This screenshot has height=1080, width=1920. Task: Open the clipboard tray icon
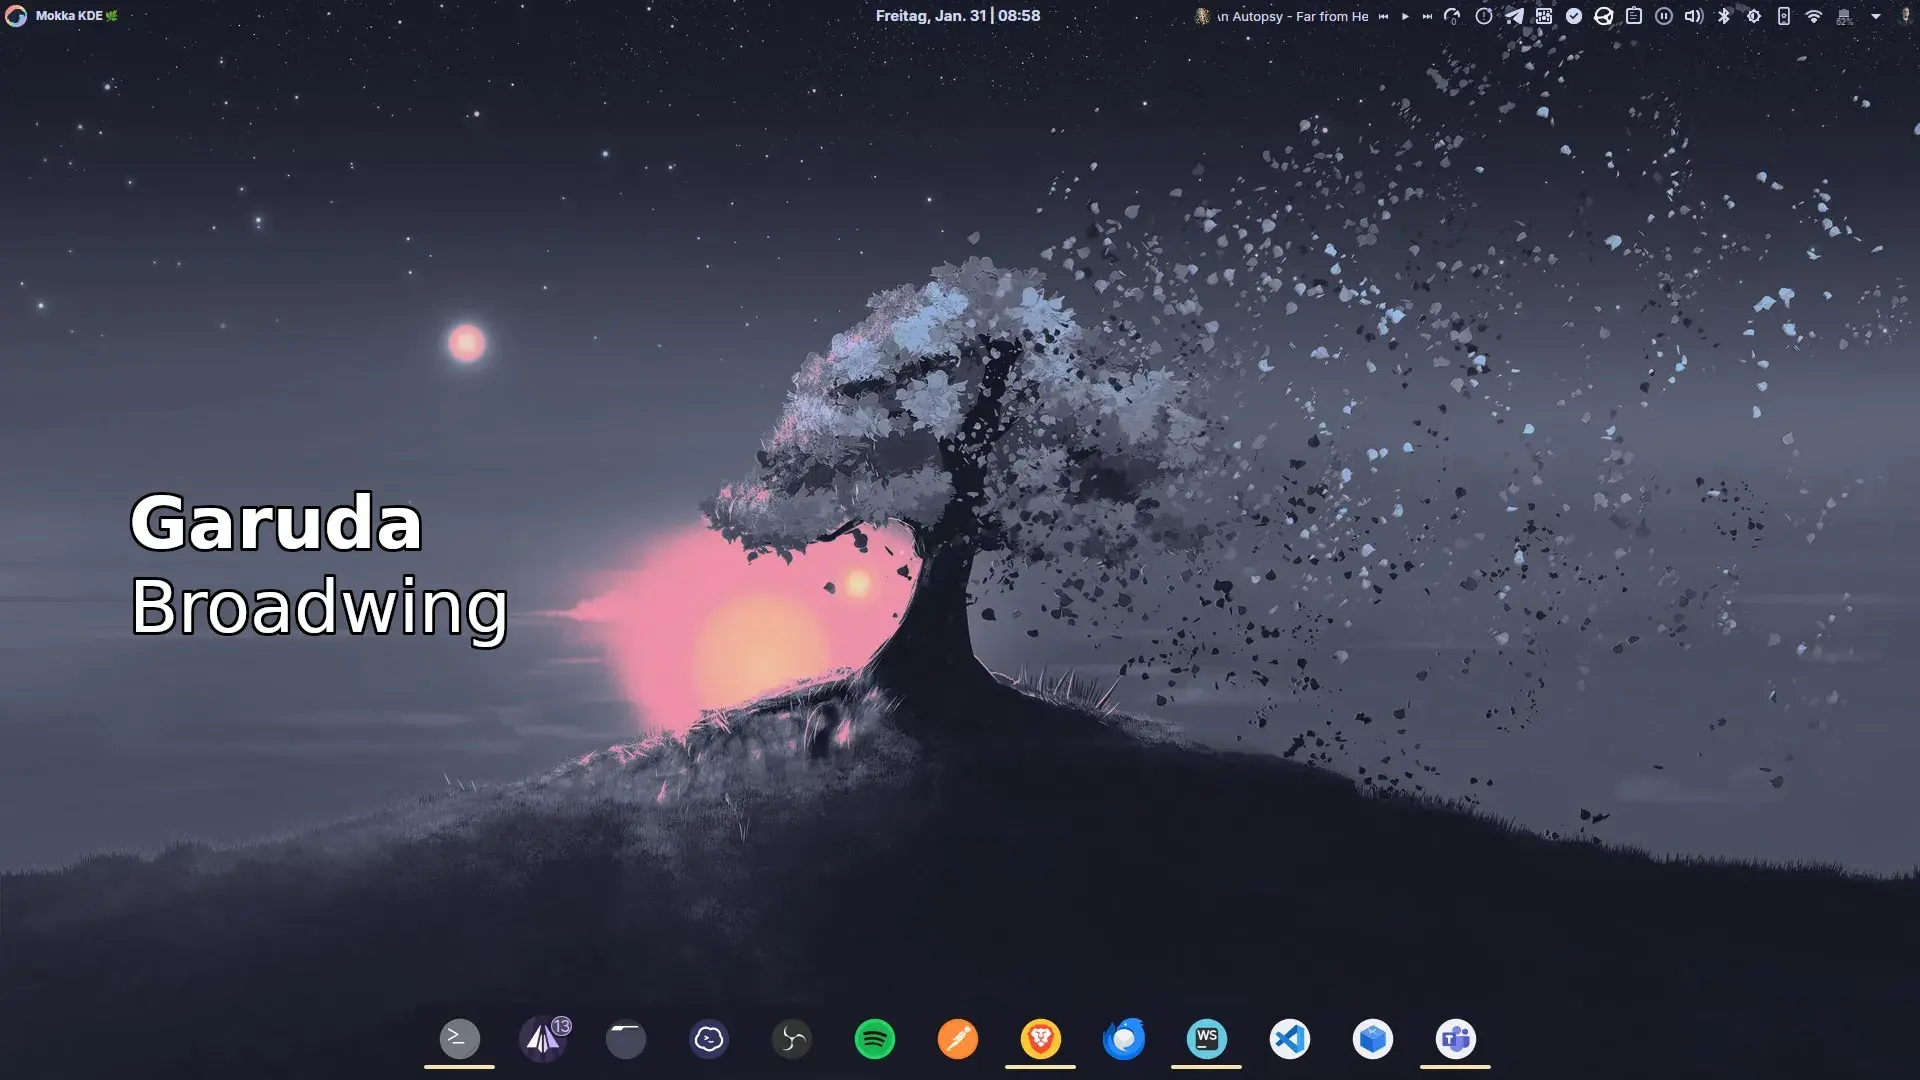point(1634,16)
